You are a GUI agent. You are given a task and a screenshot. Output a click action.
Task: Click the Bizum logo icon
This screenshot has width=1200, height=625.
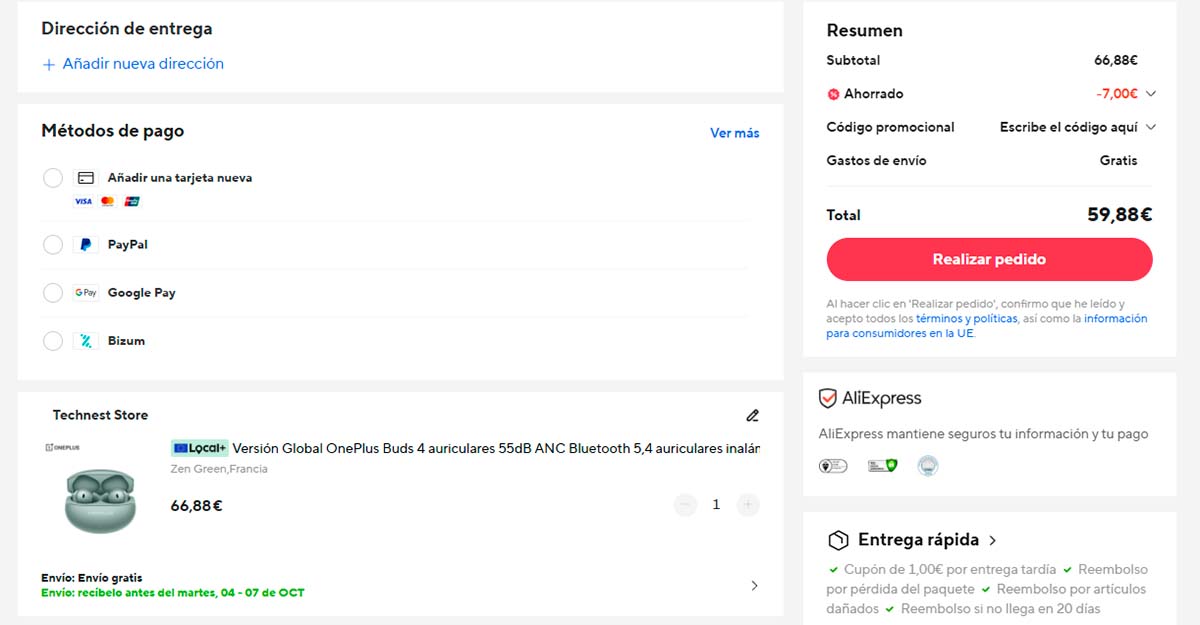(86, 341)
